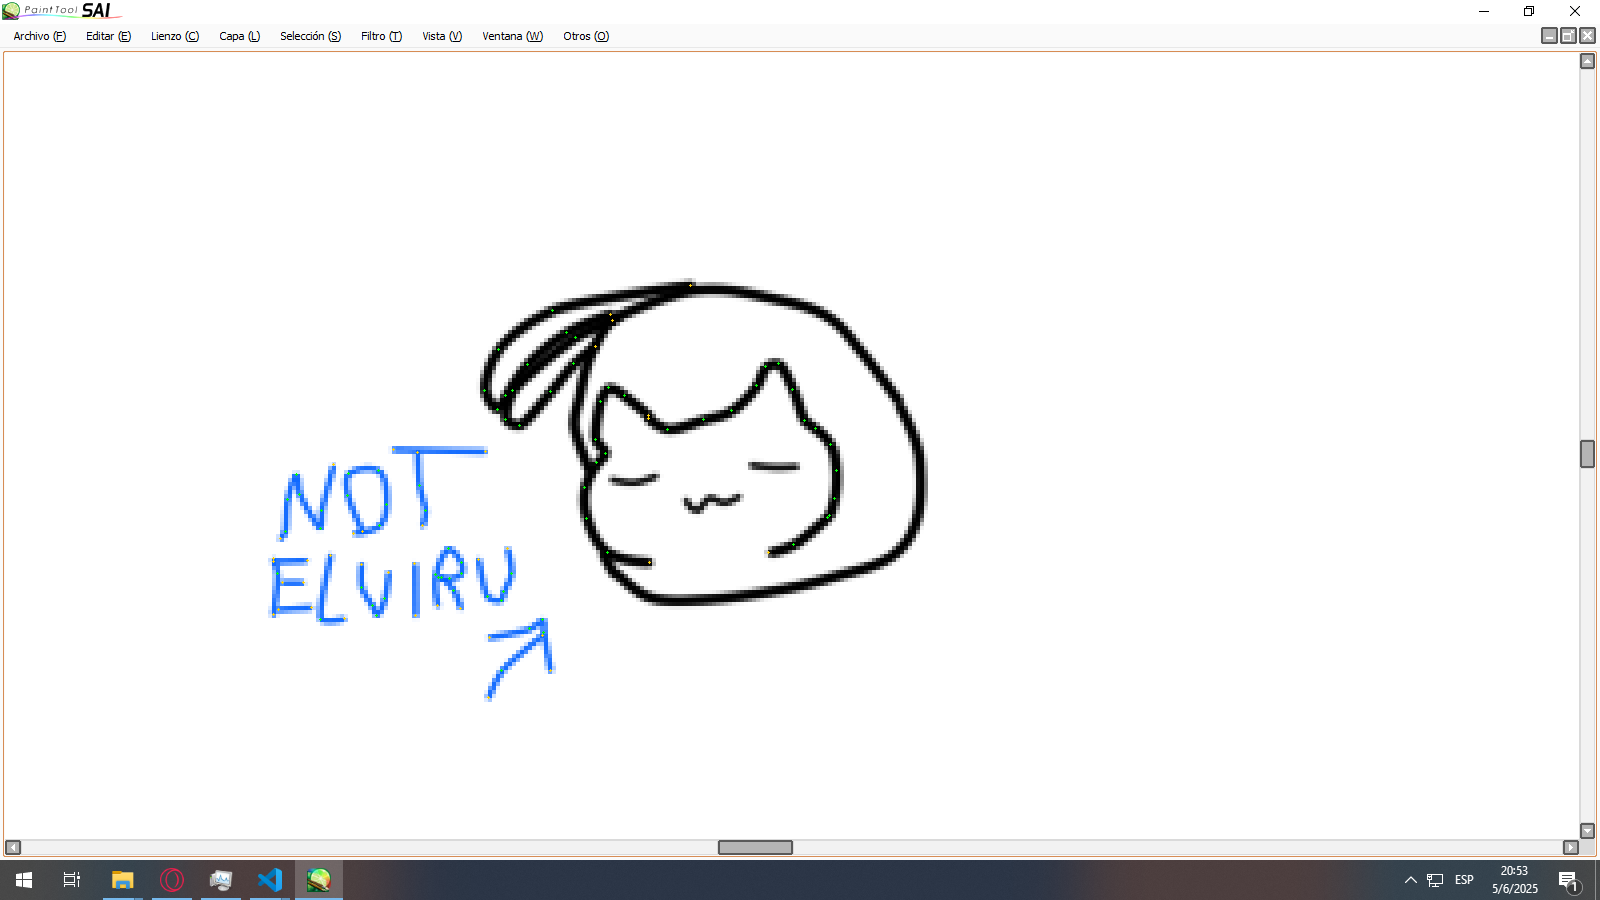Close the inner canvas document window

(1587, 36)
